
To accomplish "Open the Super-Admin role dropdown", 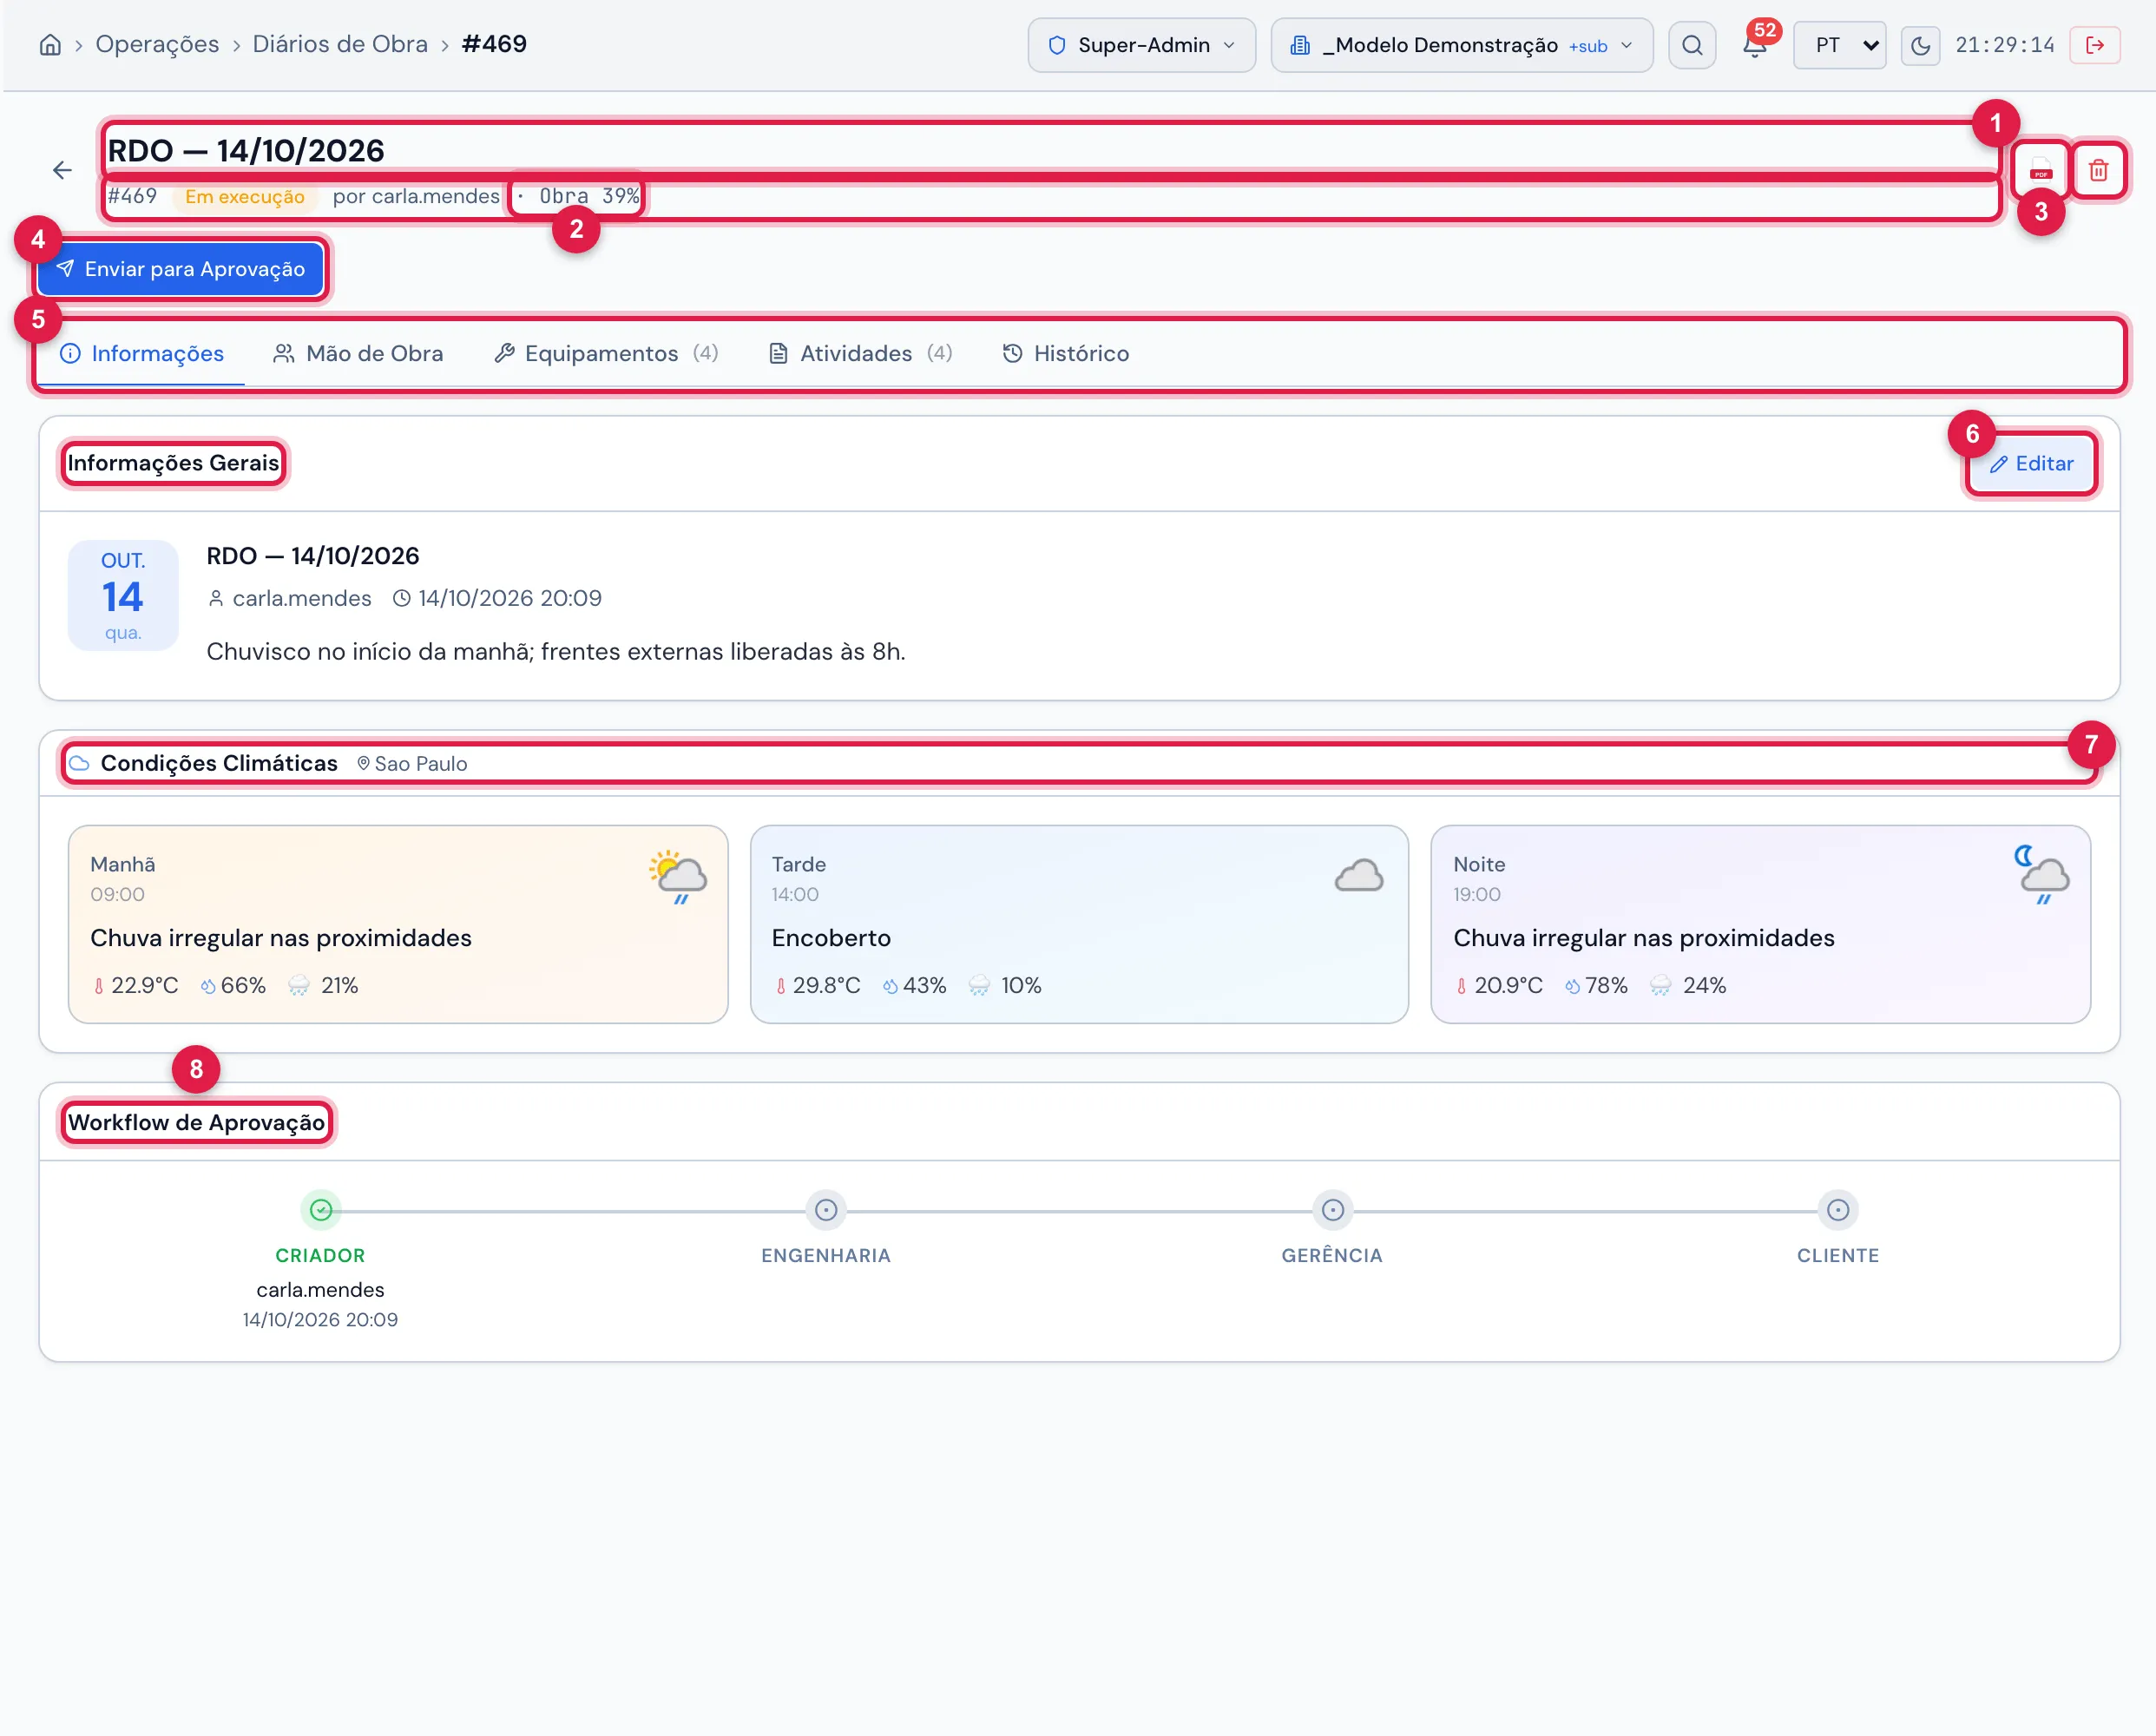I will pyautogui.click(x=1141, y=45).
